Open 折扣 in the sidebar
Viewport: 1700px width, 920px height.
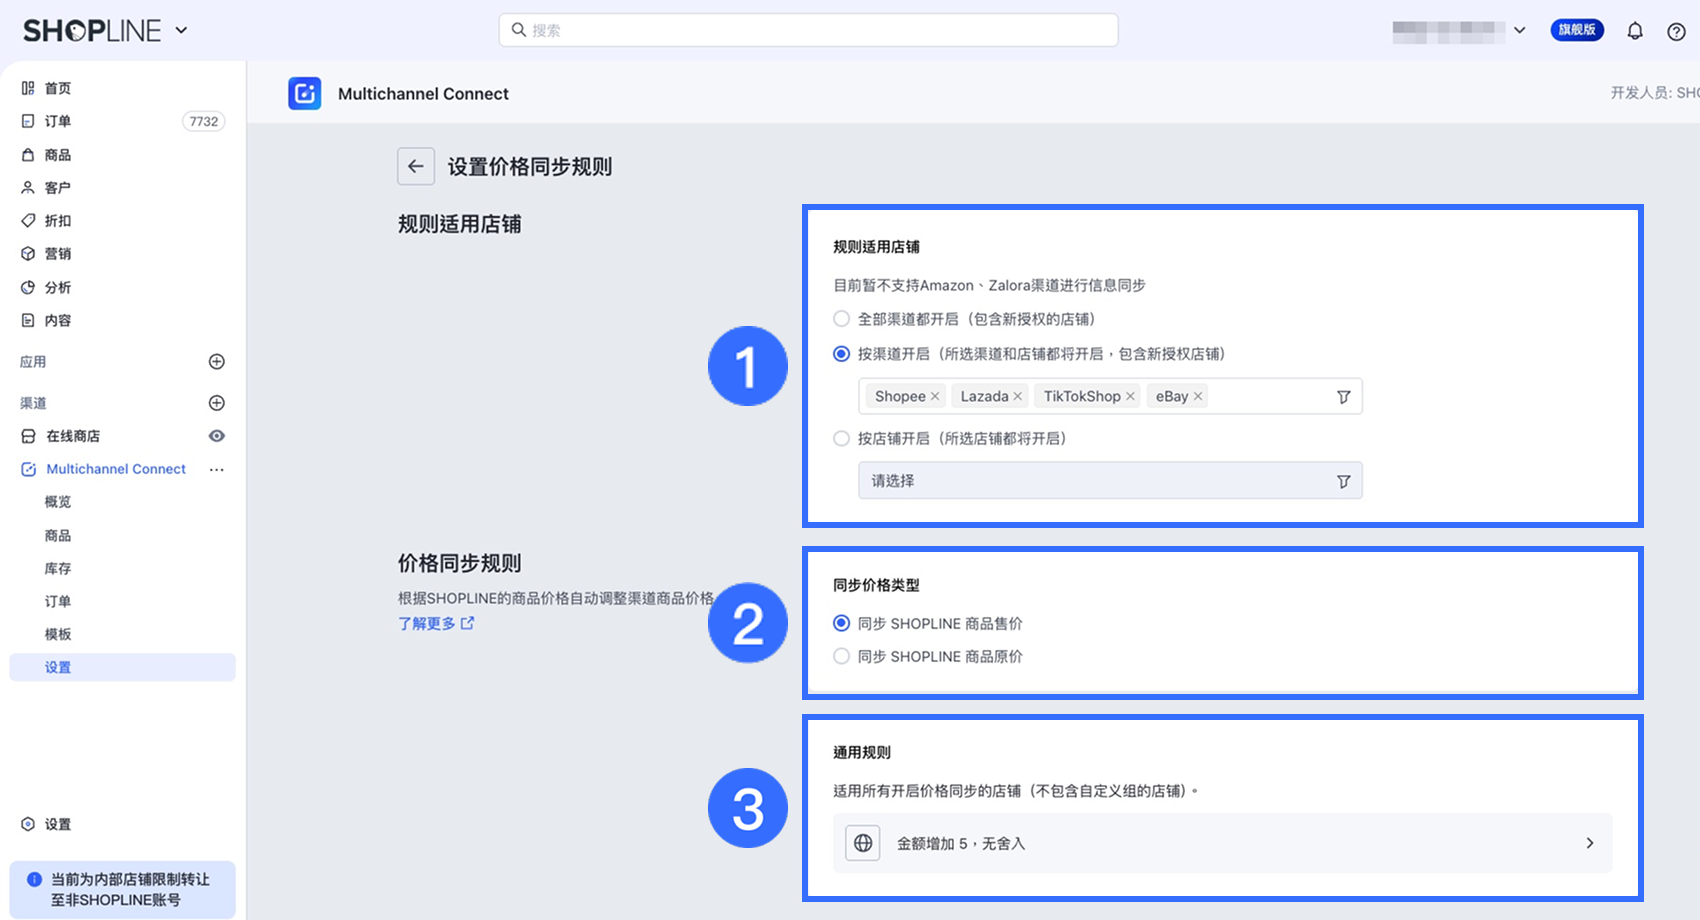coord(58,221)
